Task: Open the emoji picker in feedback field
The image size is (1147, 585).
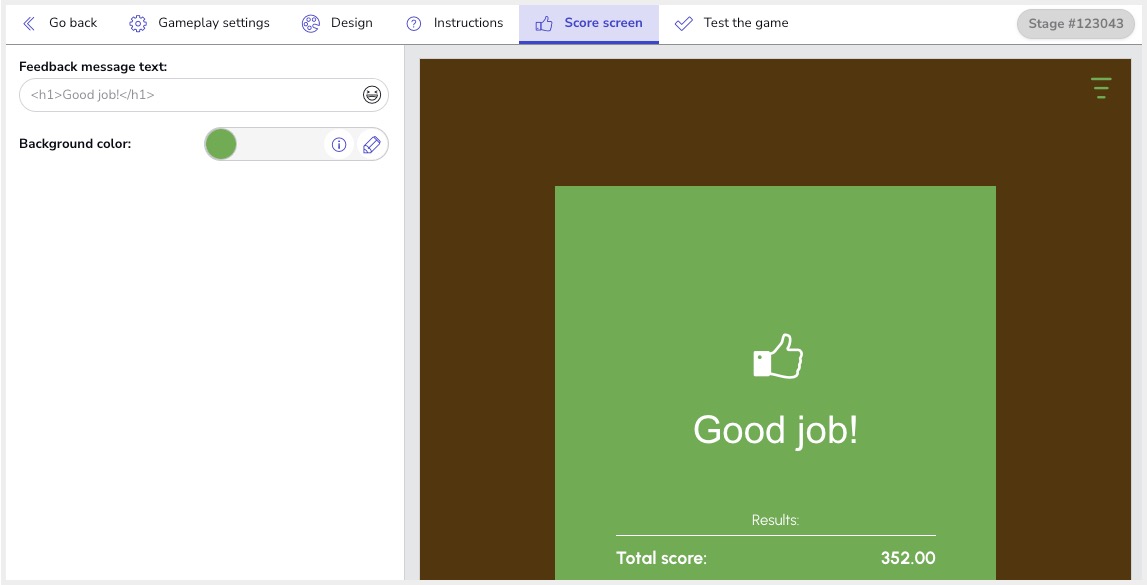Action: pyautogui.click(x=372, y=95)
